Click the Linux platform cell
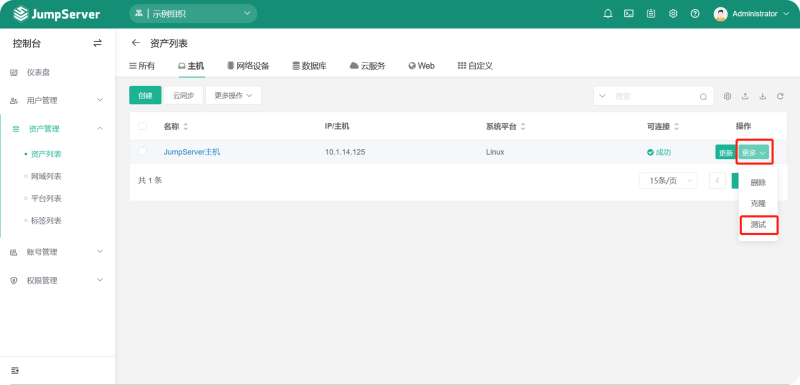The image size is (800, 385). click(495, 152)
